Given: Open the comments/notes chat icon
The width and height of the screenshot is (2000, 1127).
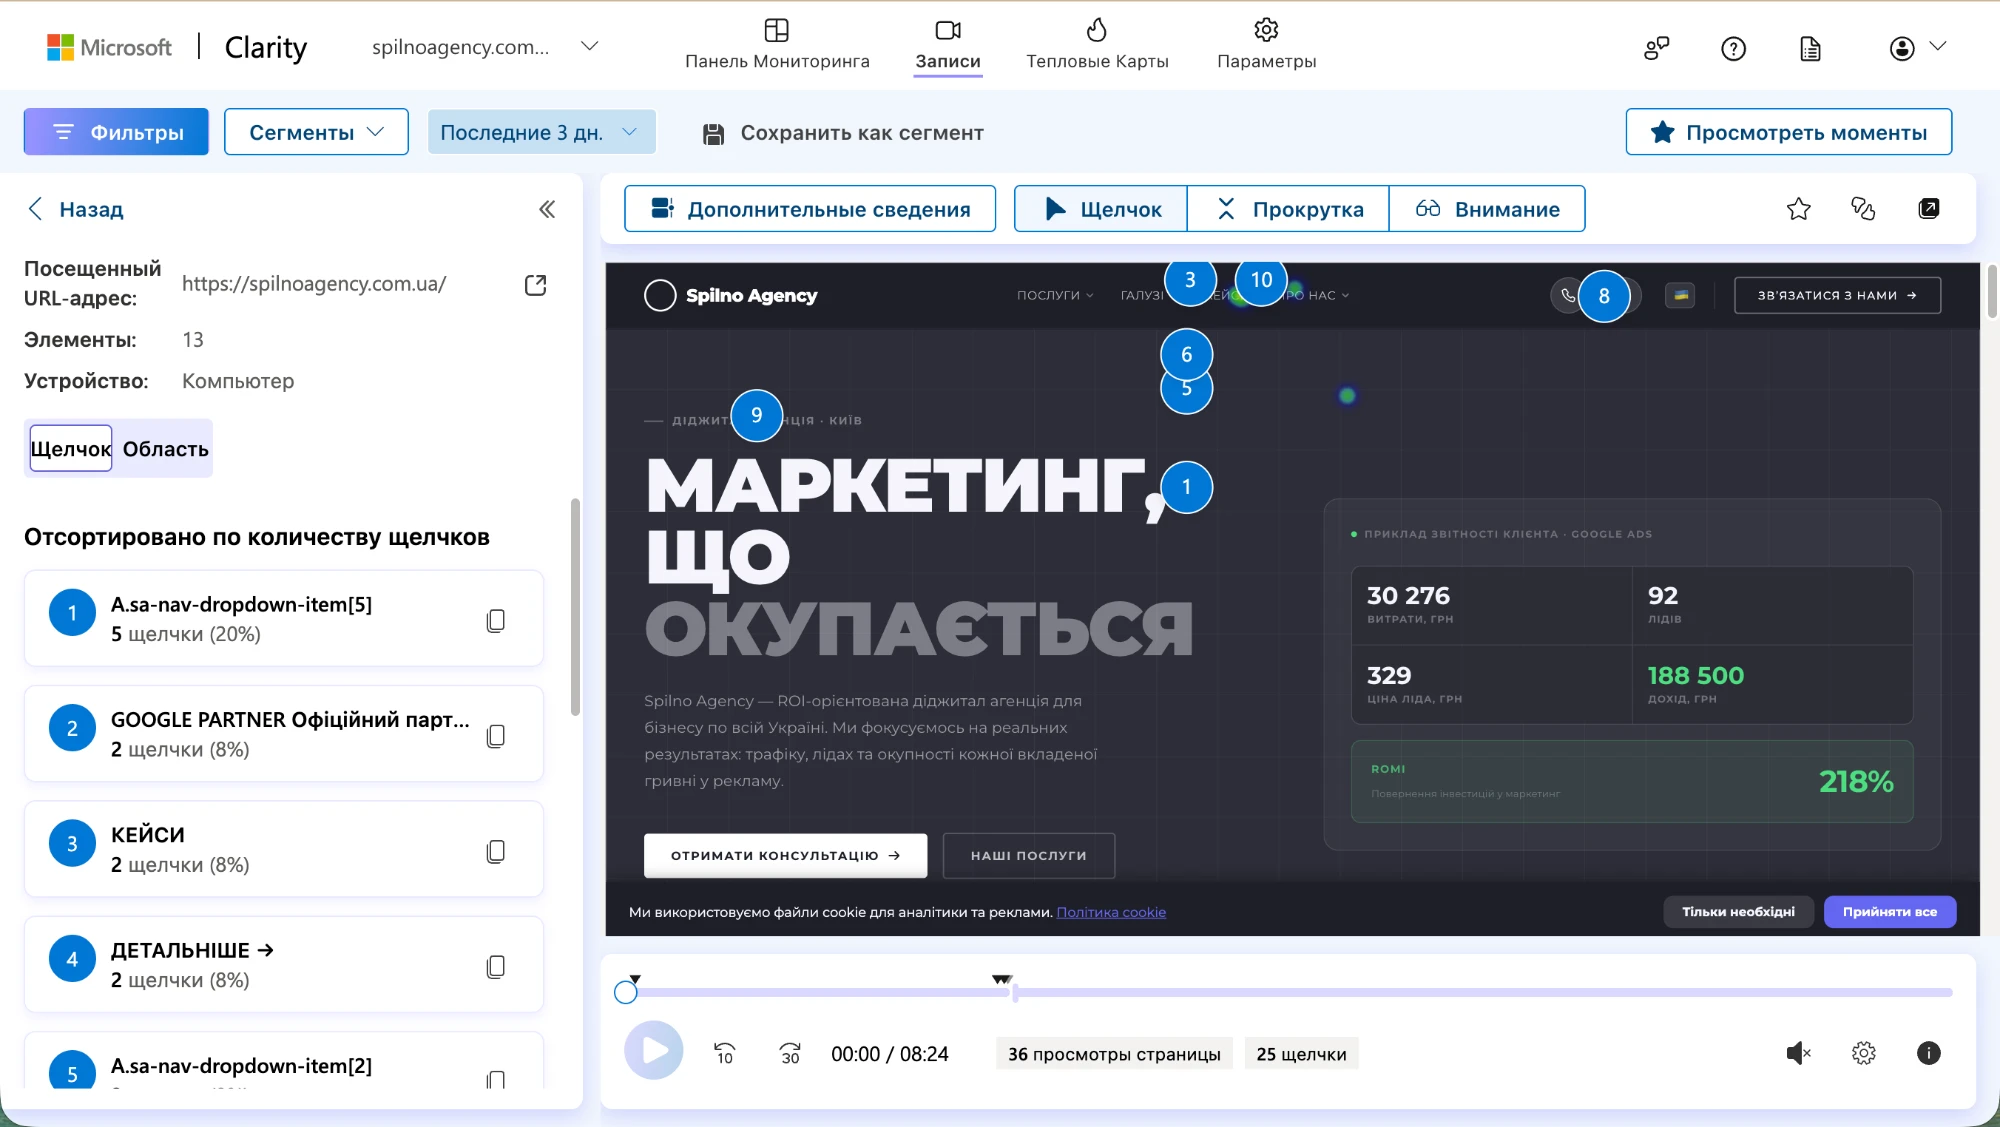Looking at the screenshot, I should [1863, 208].
